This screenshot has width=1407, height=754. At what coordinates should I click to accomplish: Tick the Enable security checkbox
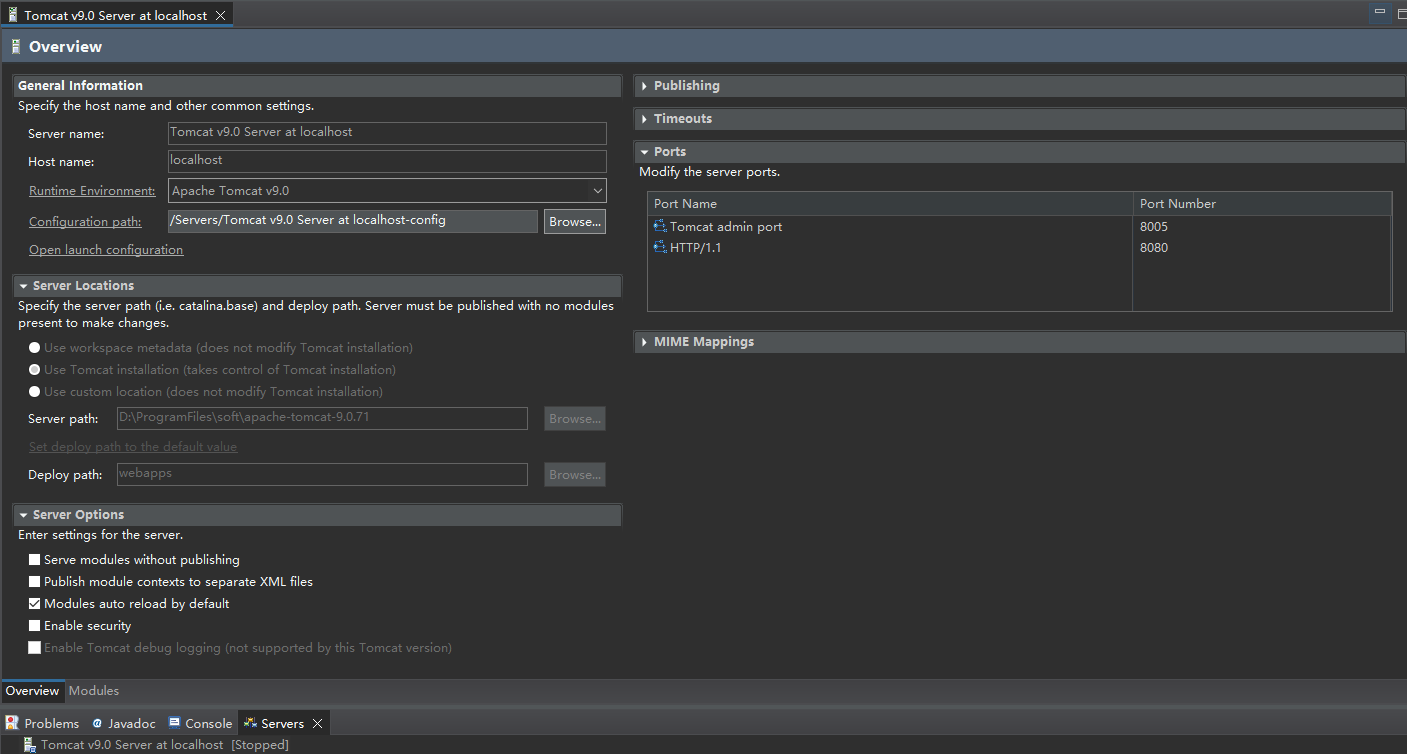(35, 626)
